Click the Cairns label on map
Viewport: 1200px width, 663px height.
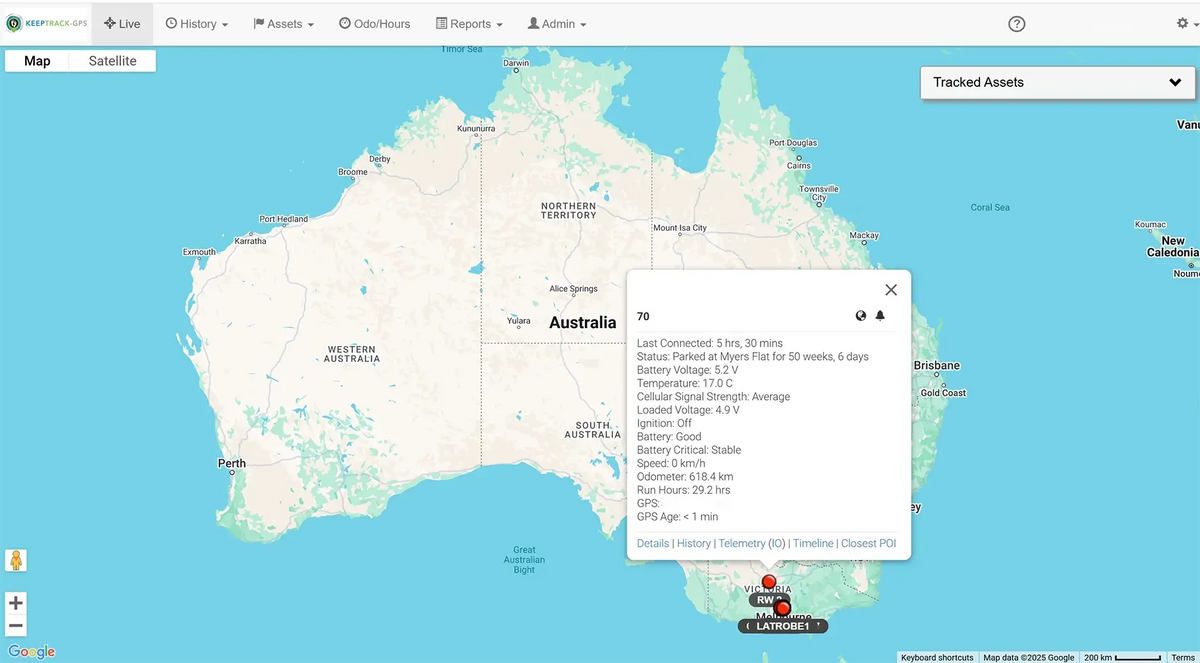coord(799,166)
